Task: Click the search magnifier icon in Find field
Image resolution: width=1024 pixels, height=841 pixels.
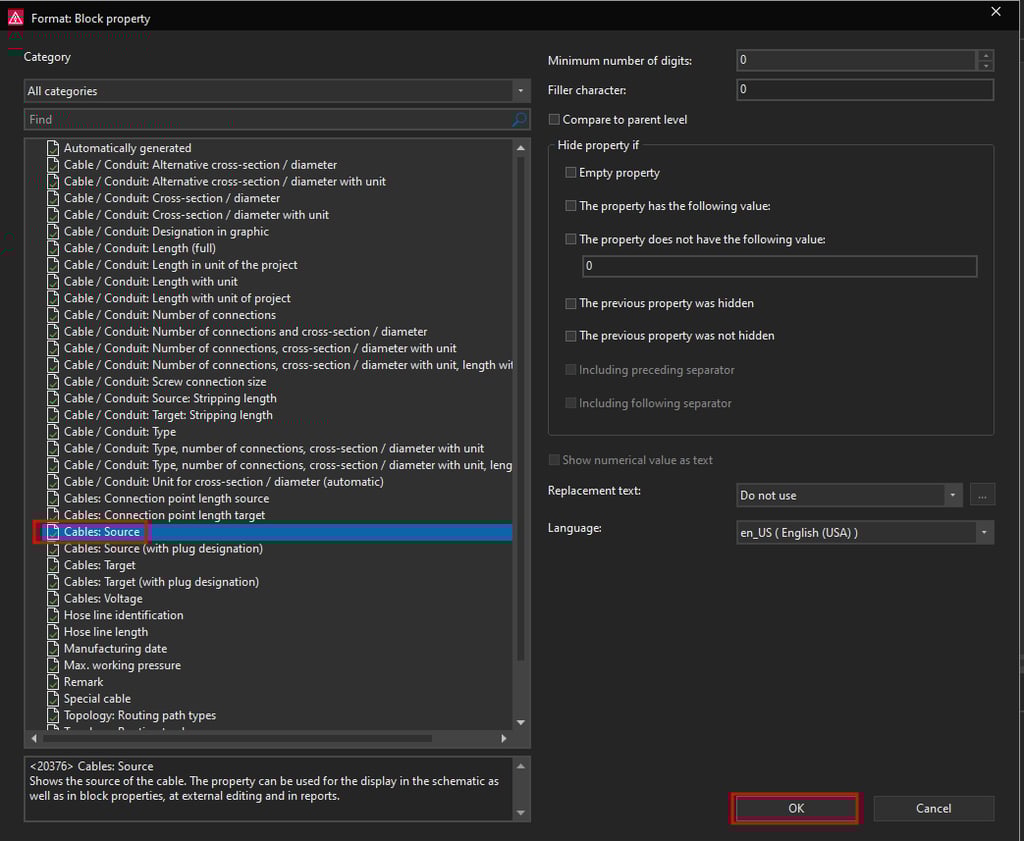Action: (519, 119)
